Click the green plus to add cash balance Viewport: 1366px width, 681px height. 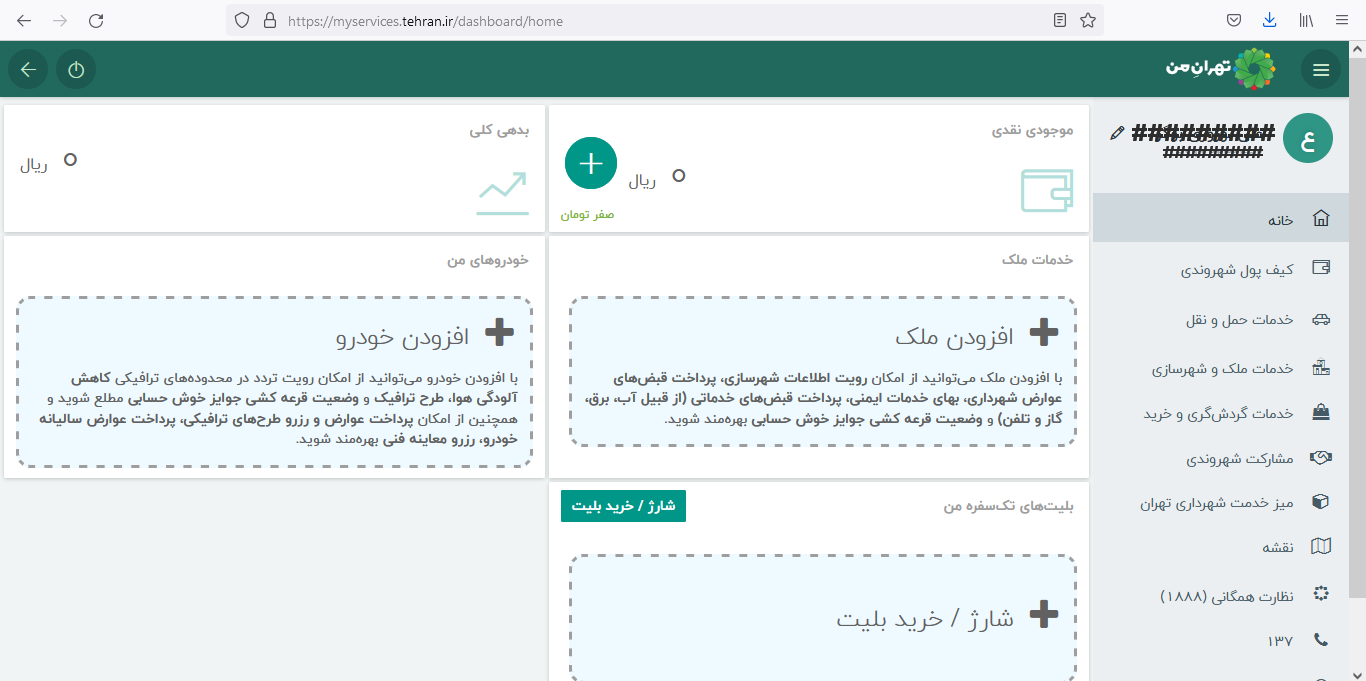click(590, 162)
